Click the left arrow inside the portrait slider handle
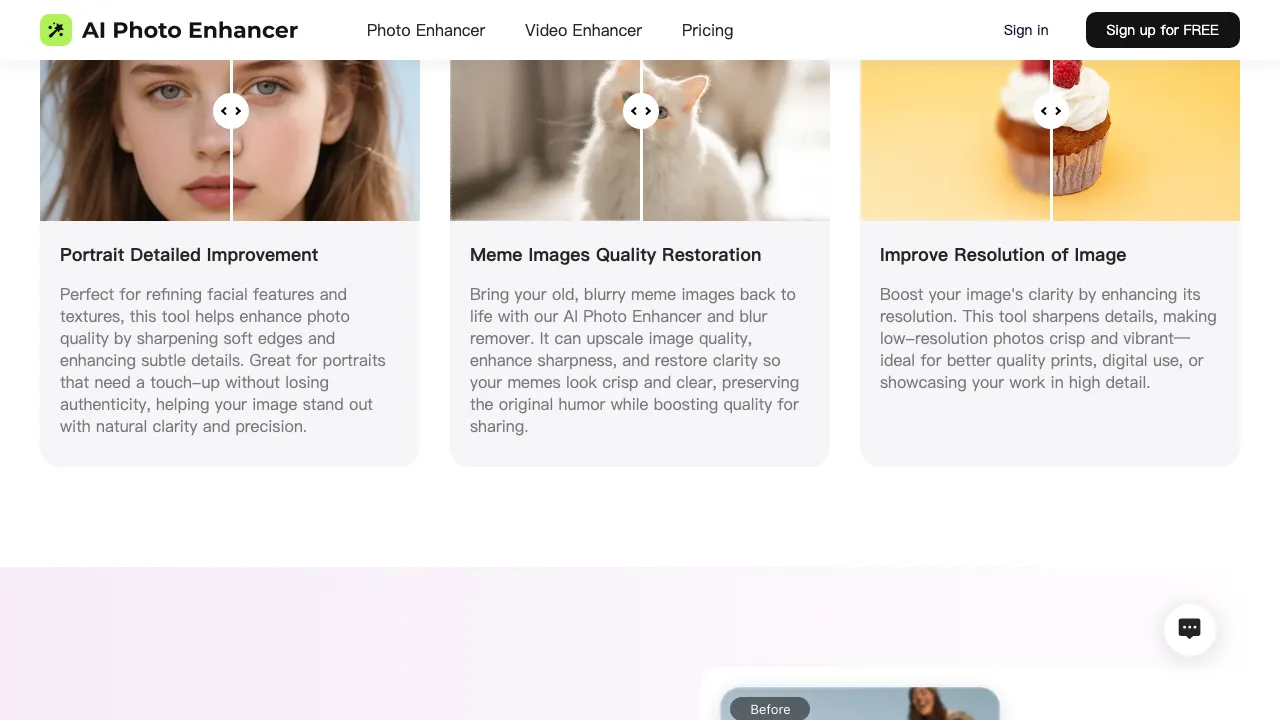The width and height of the screenshot is (1280, 720). 225,111
